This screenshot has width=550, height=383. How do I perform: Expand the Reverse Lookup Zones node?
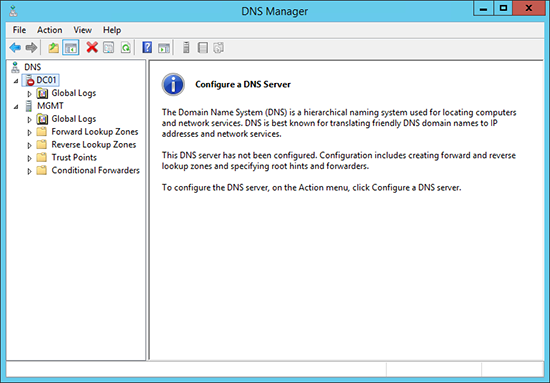29,145
